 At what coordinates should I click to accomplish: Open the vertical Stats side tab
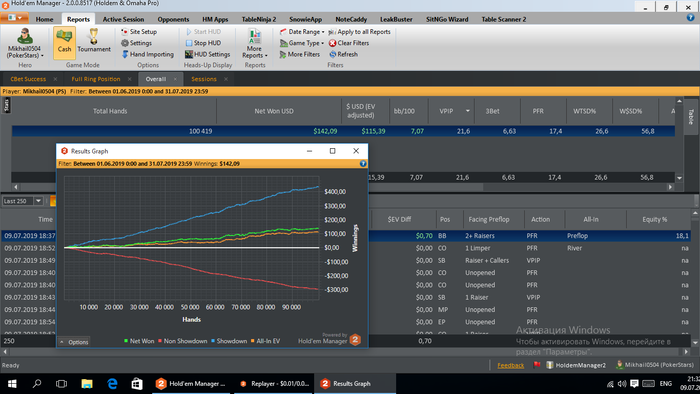click(6, 105)
